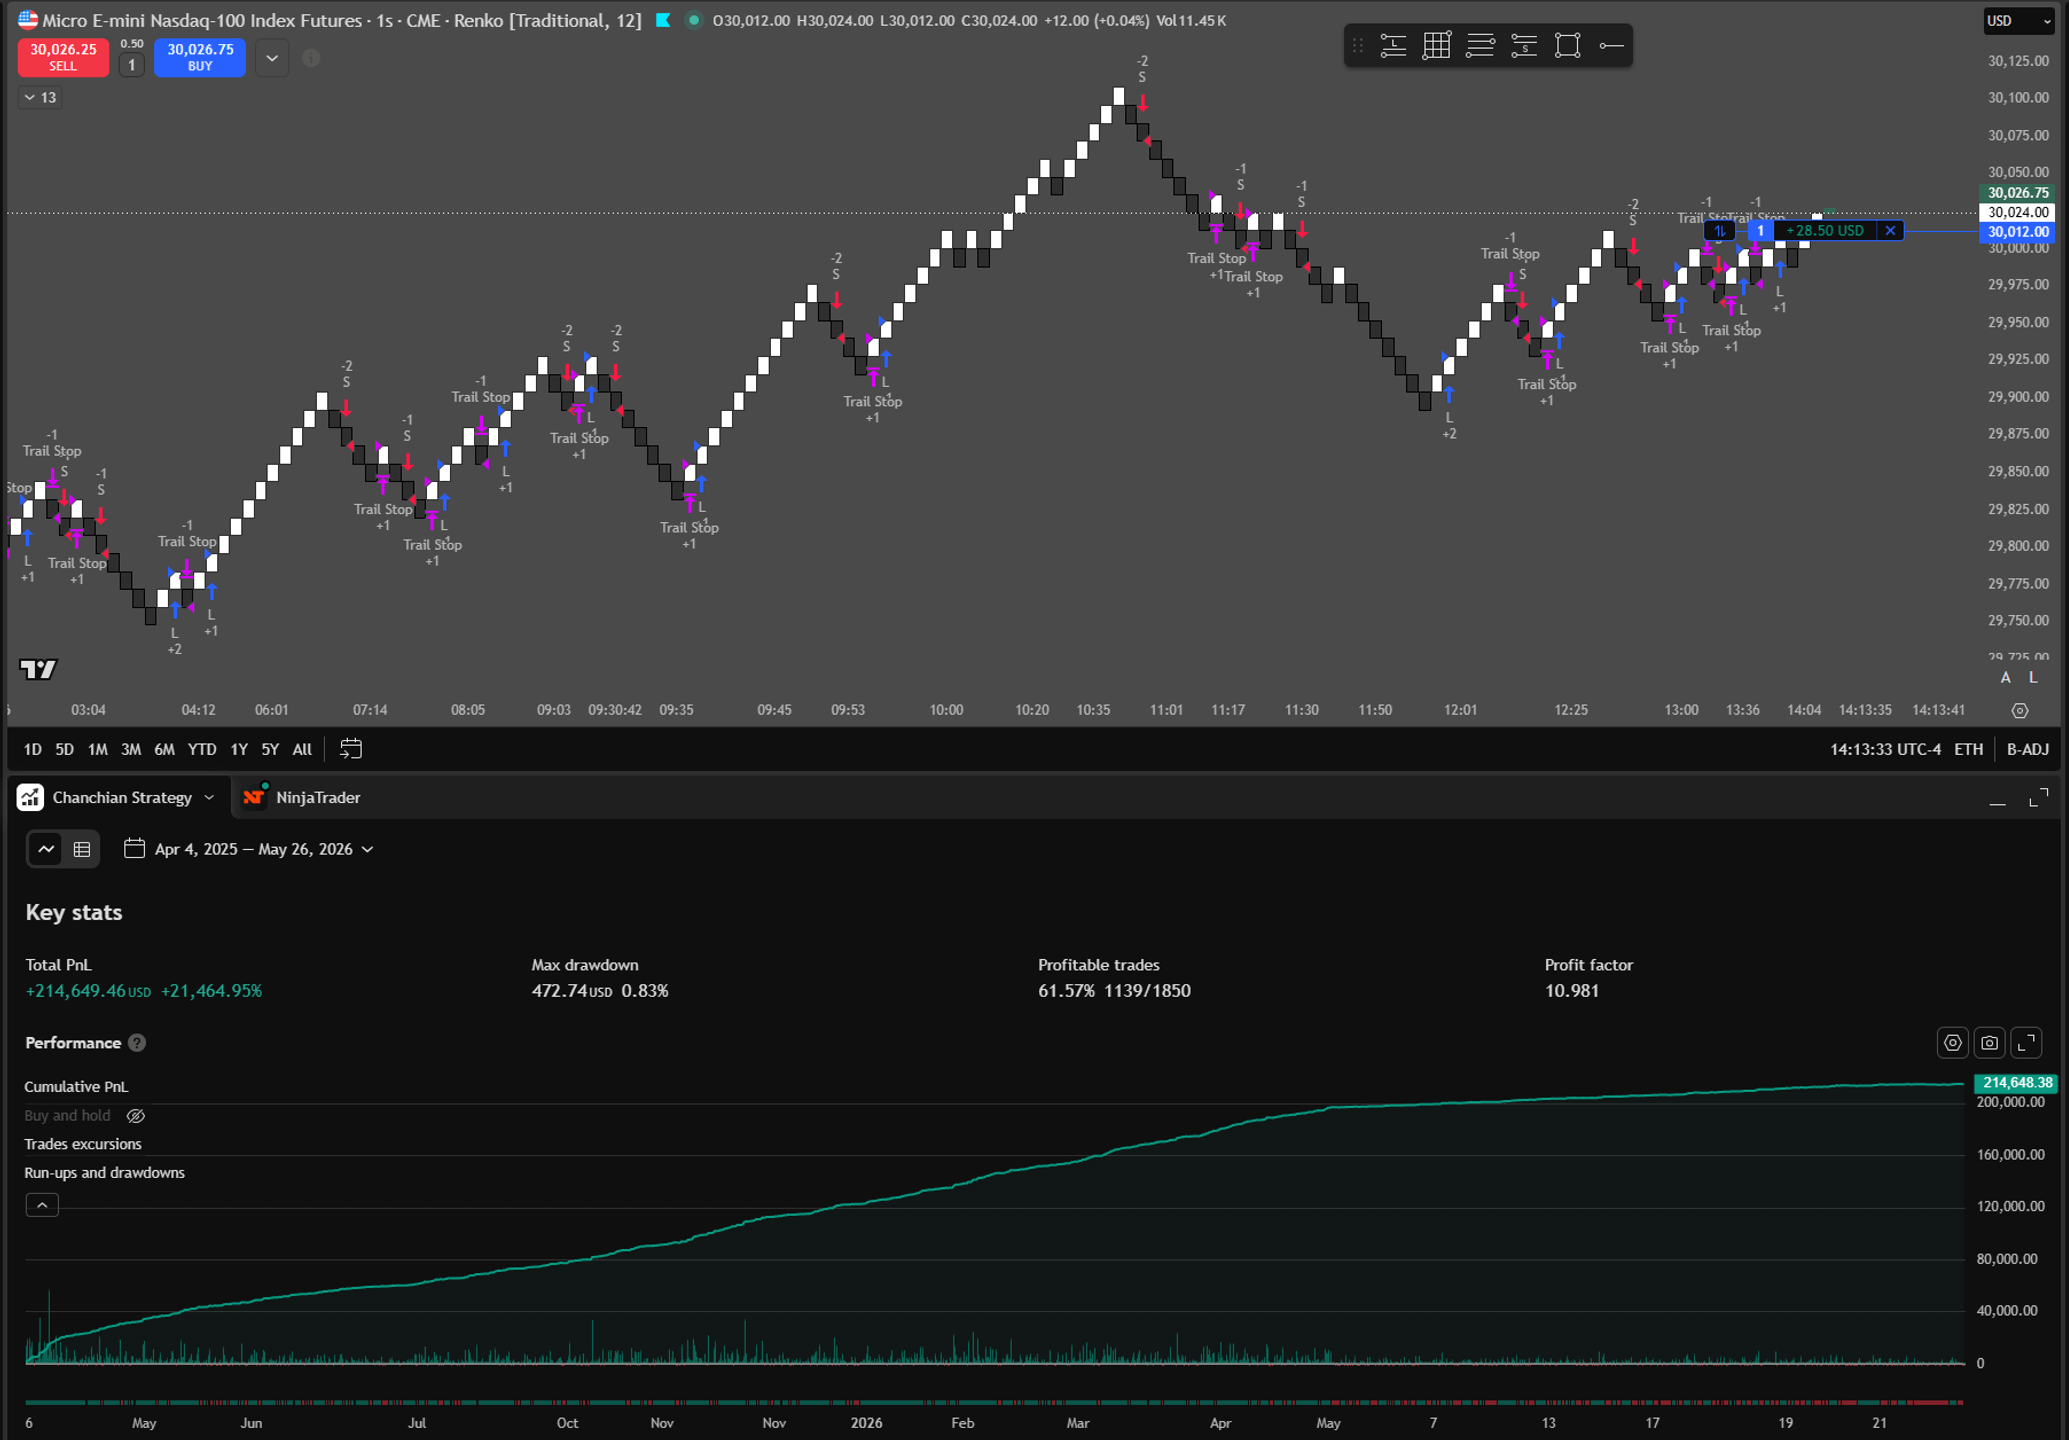Click the order info circle icon
Image resolution: width=2069 pixels, height=1440 pixels.
pos(311,58)
